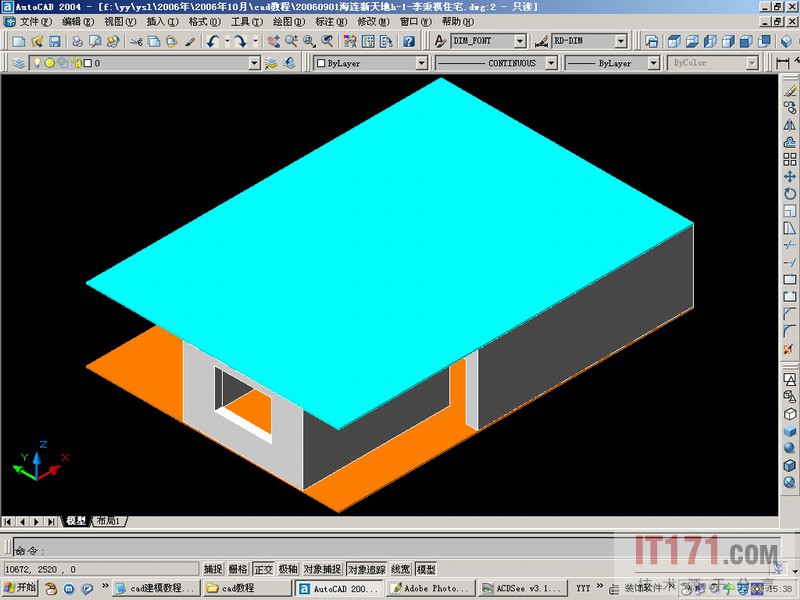The image size is (800, 600).
Task: Select the Erase tool in right toolbar
Action: (790, 90)
